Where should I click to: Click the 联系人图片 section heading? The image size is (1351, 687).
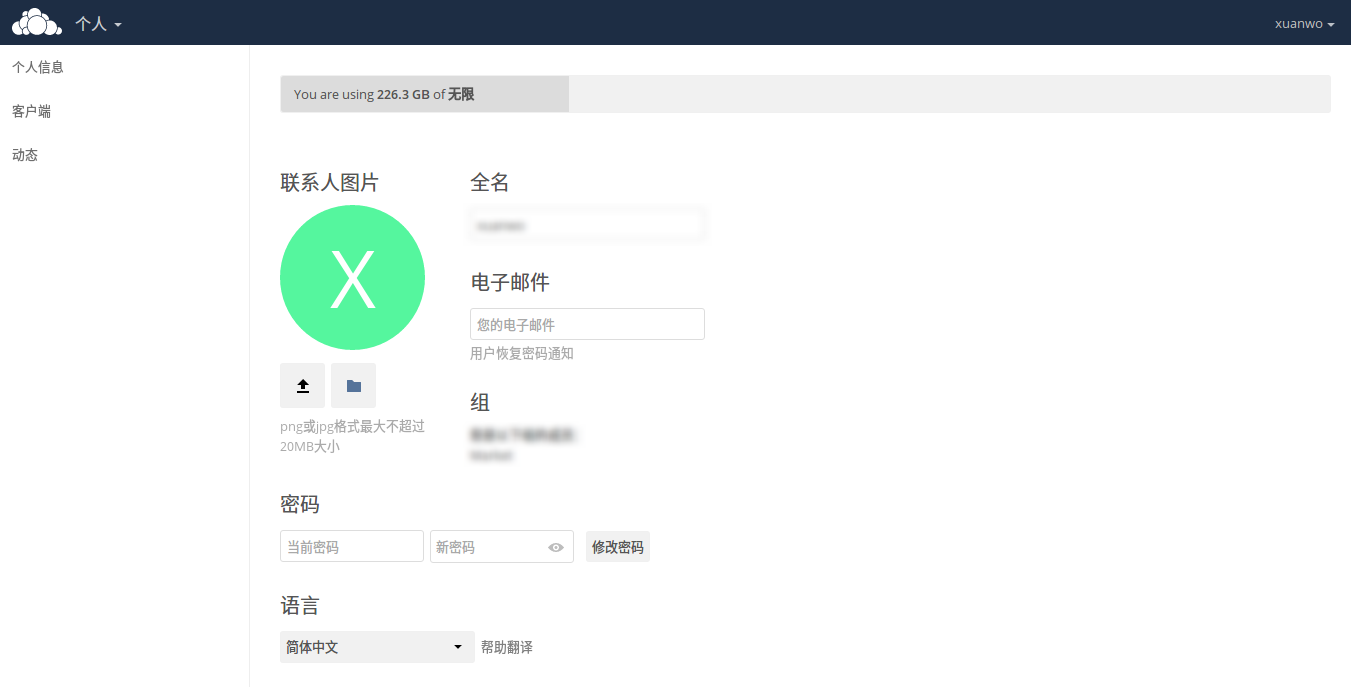coord(329,183)
